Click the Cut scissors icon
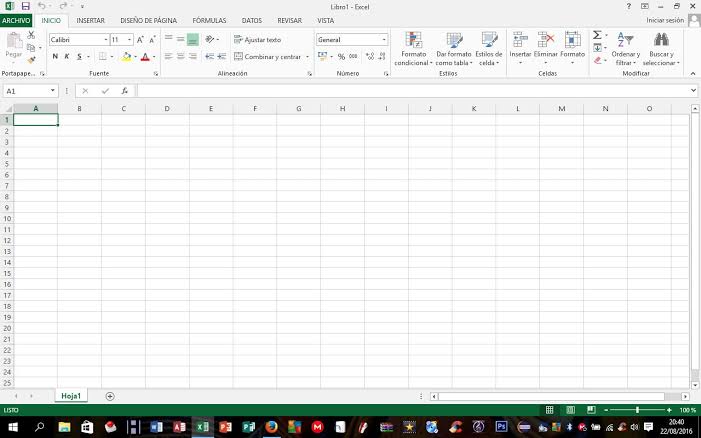The image size is (701, 438). (31, 35)
